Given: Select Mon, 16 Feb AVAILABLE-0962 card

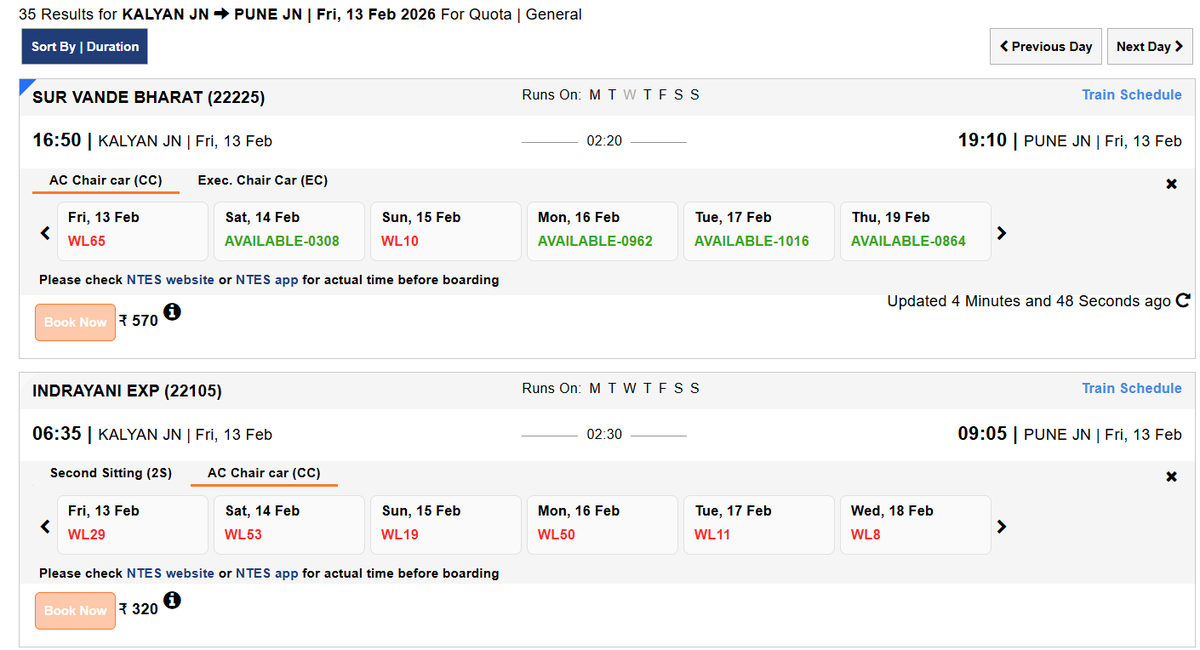Looking at the screenshot, I should 602,231.
